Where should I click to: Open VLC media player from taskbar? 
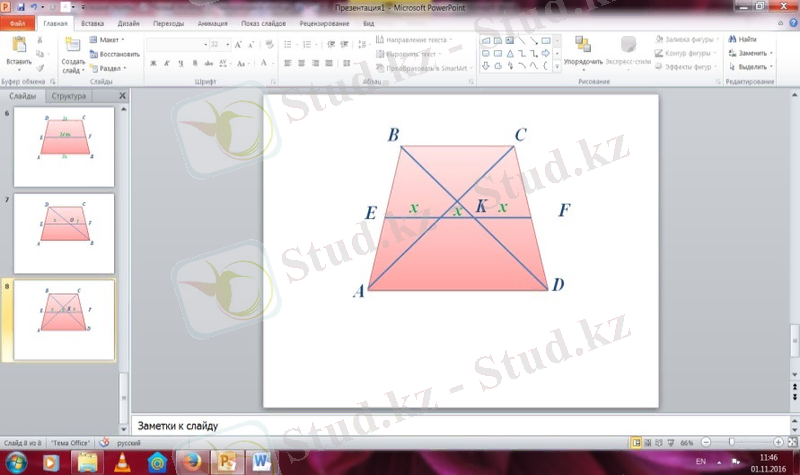pyautogui.click(x=122, y=461)
